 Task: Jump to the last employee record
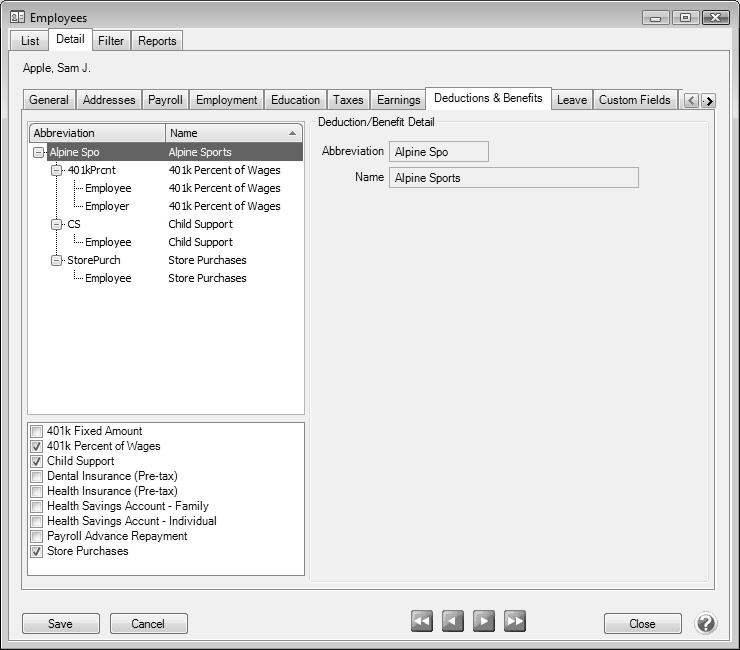515,622
